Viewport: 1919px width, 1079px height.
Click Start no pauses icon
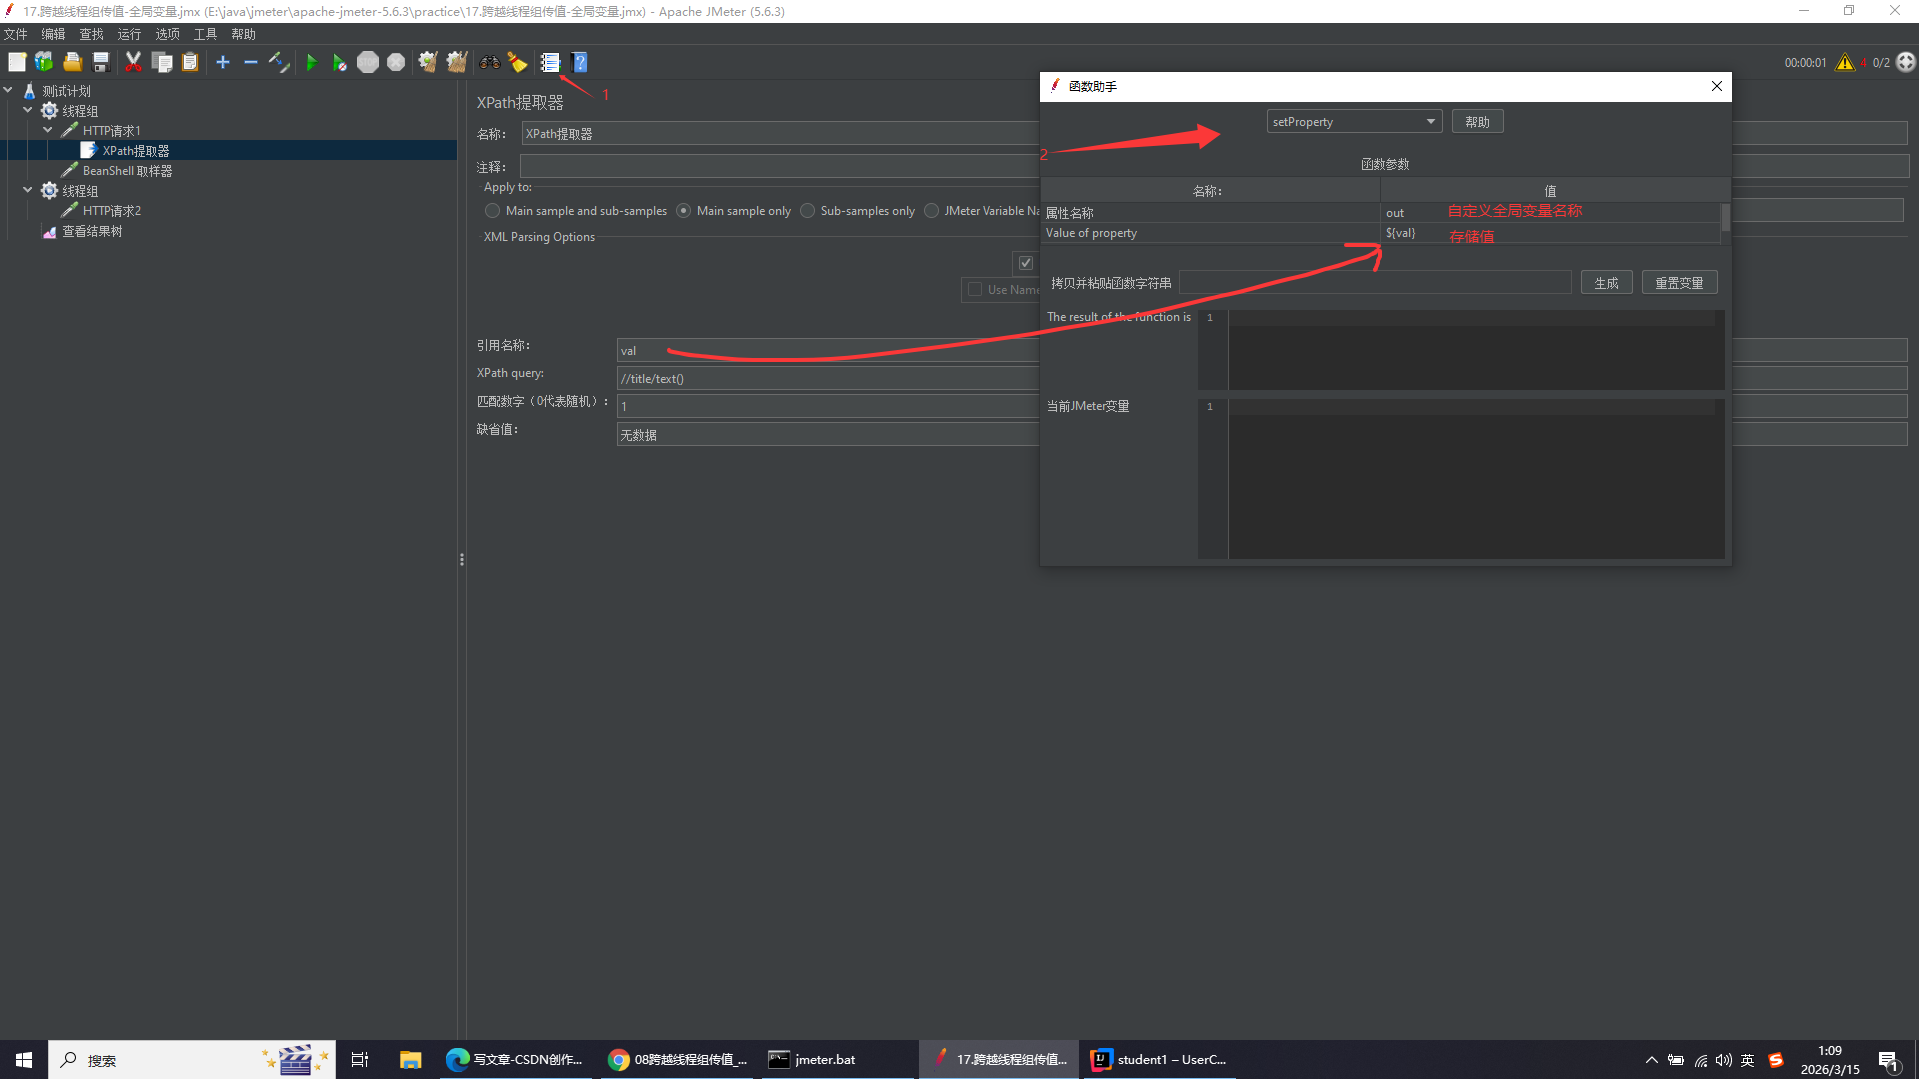(x=339, y=62)
